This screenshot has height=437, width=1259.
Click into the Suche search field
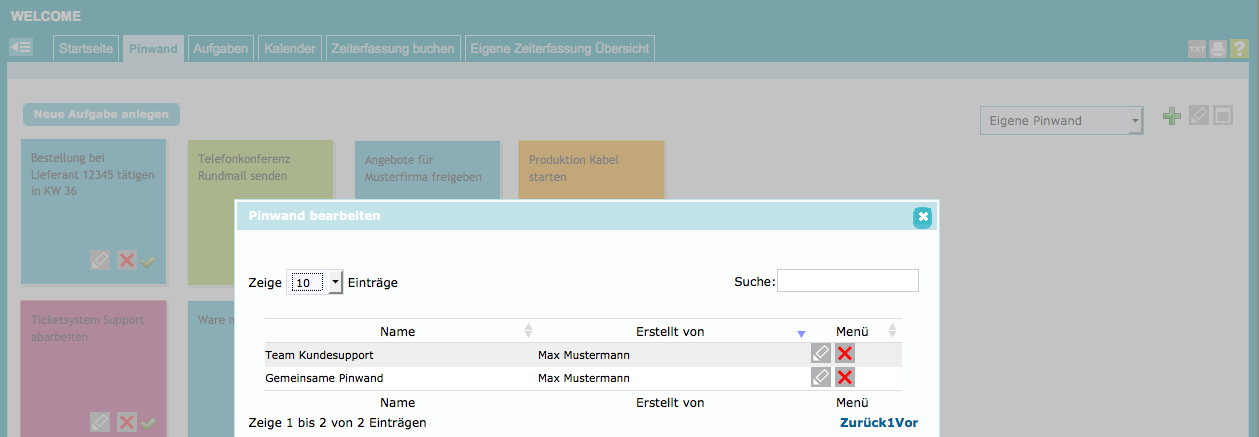tap(847, 282)
